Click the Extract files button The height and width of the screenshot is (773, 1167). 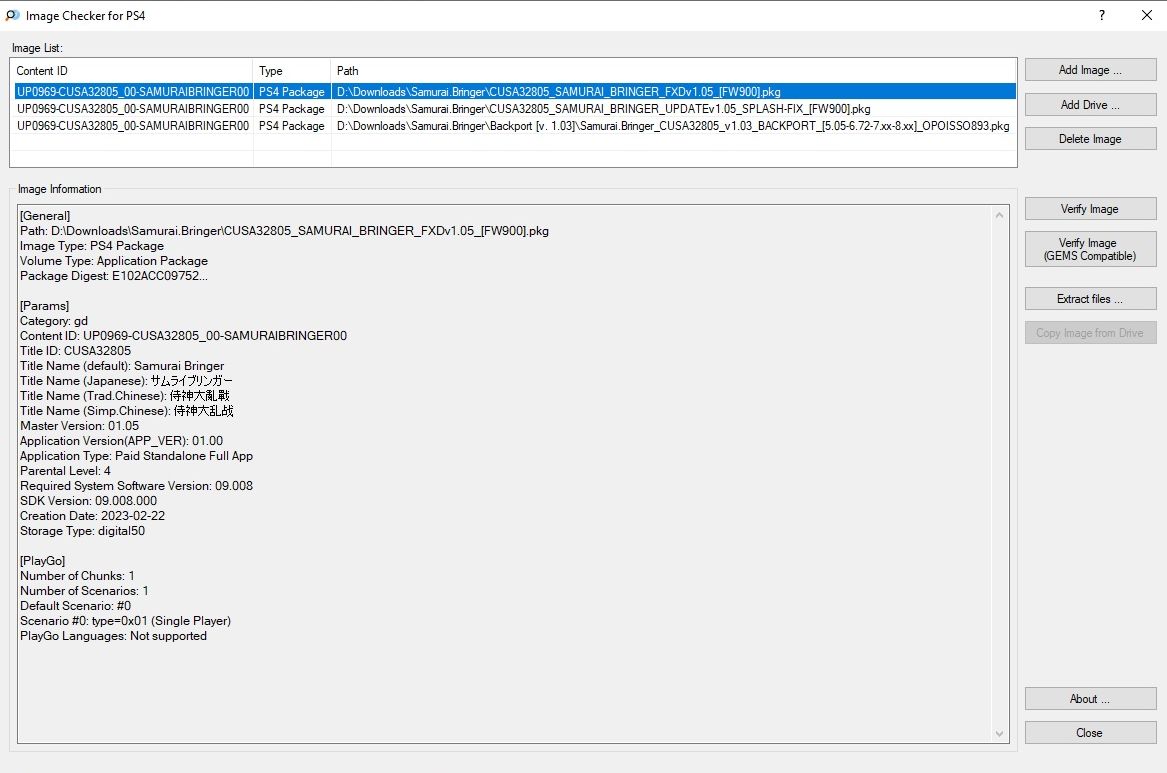(1090, 299)
